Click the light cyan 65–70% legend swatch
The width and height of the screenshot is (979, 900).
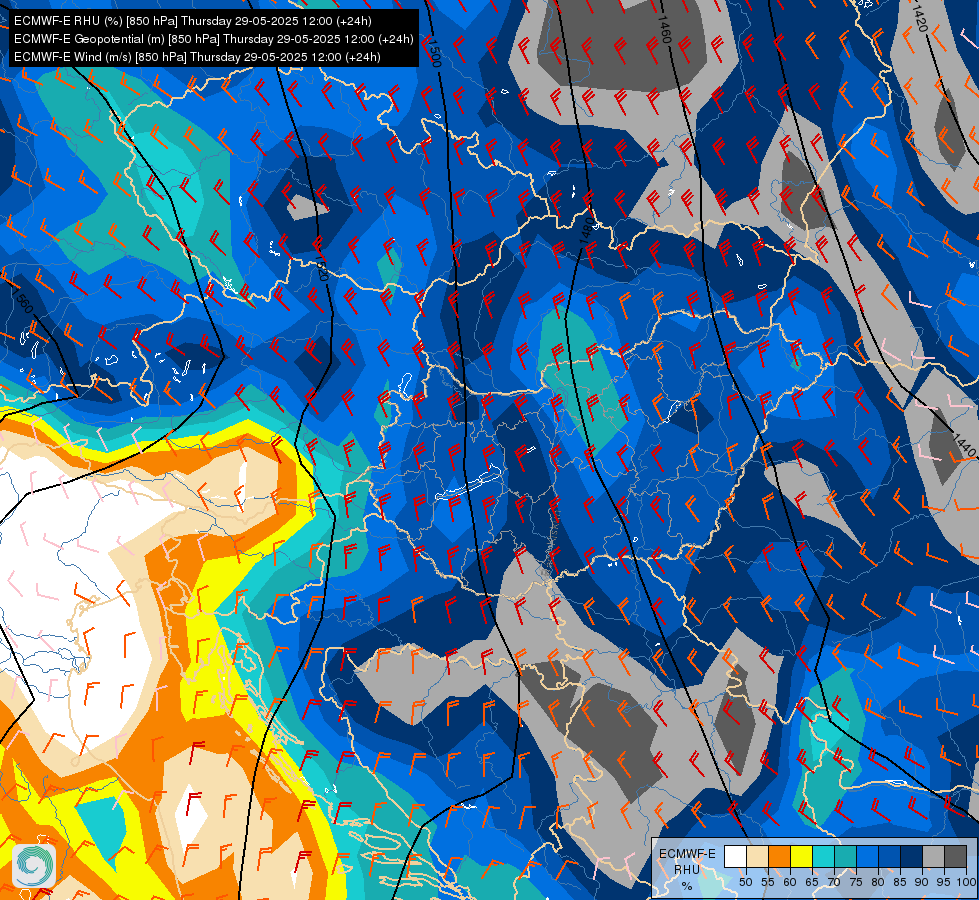coord(824,856)
